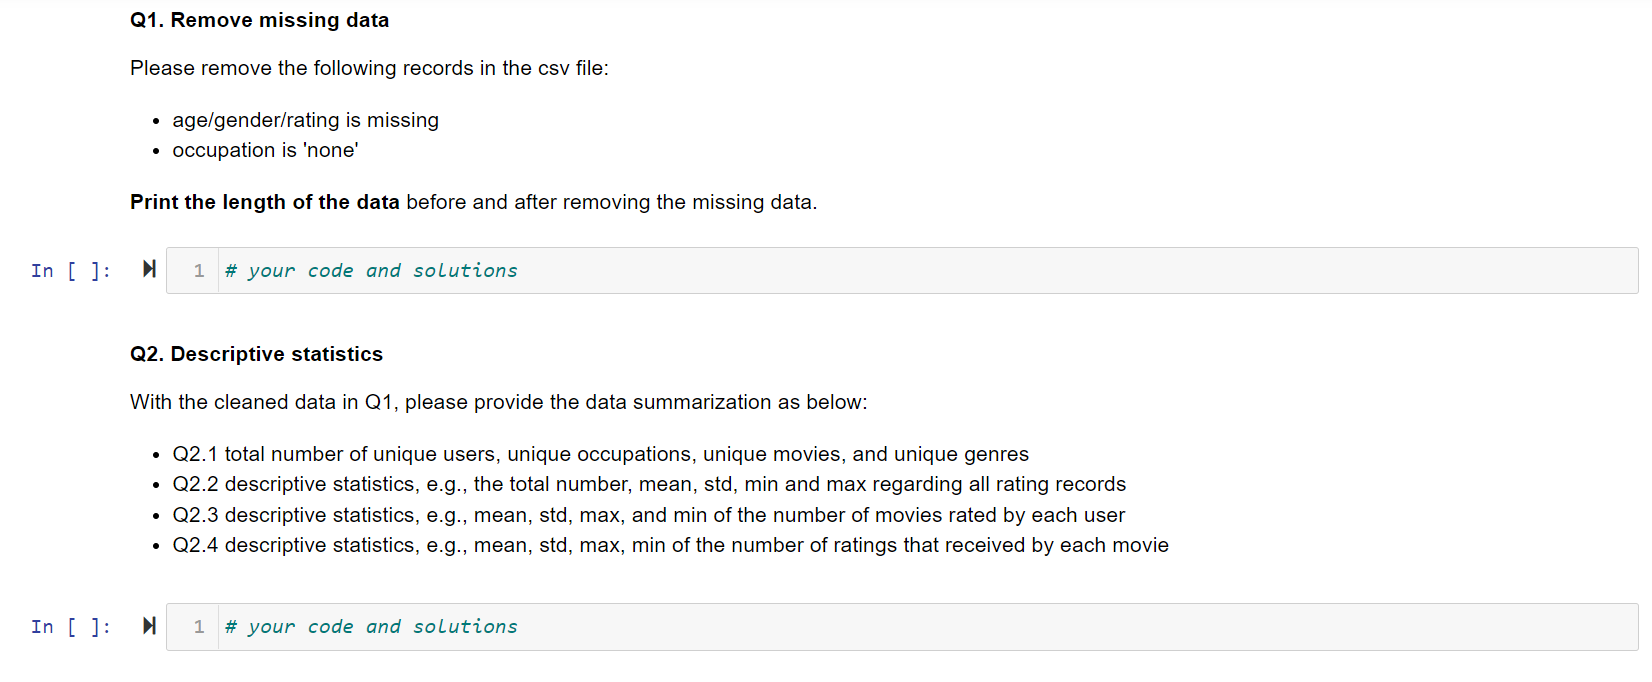Viewport: 1652px width, 682px height.
Task: Select the 'Q1. Remove missing data' heading
Action: click(259, 20)
